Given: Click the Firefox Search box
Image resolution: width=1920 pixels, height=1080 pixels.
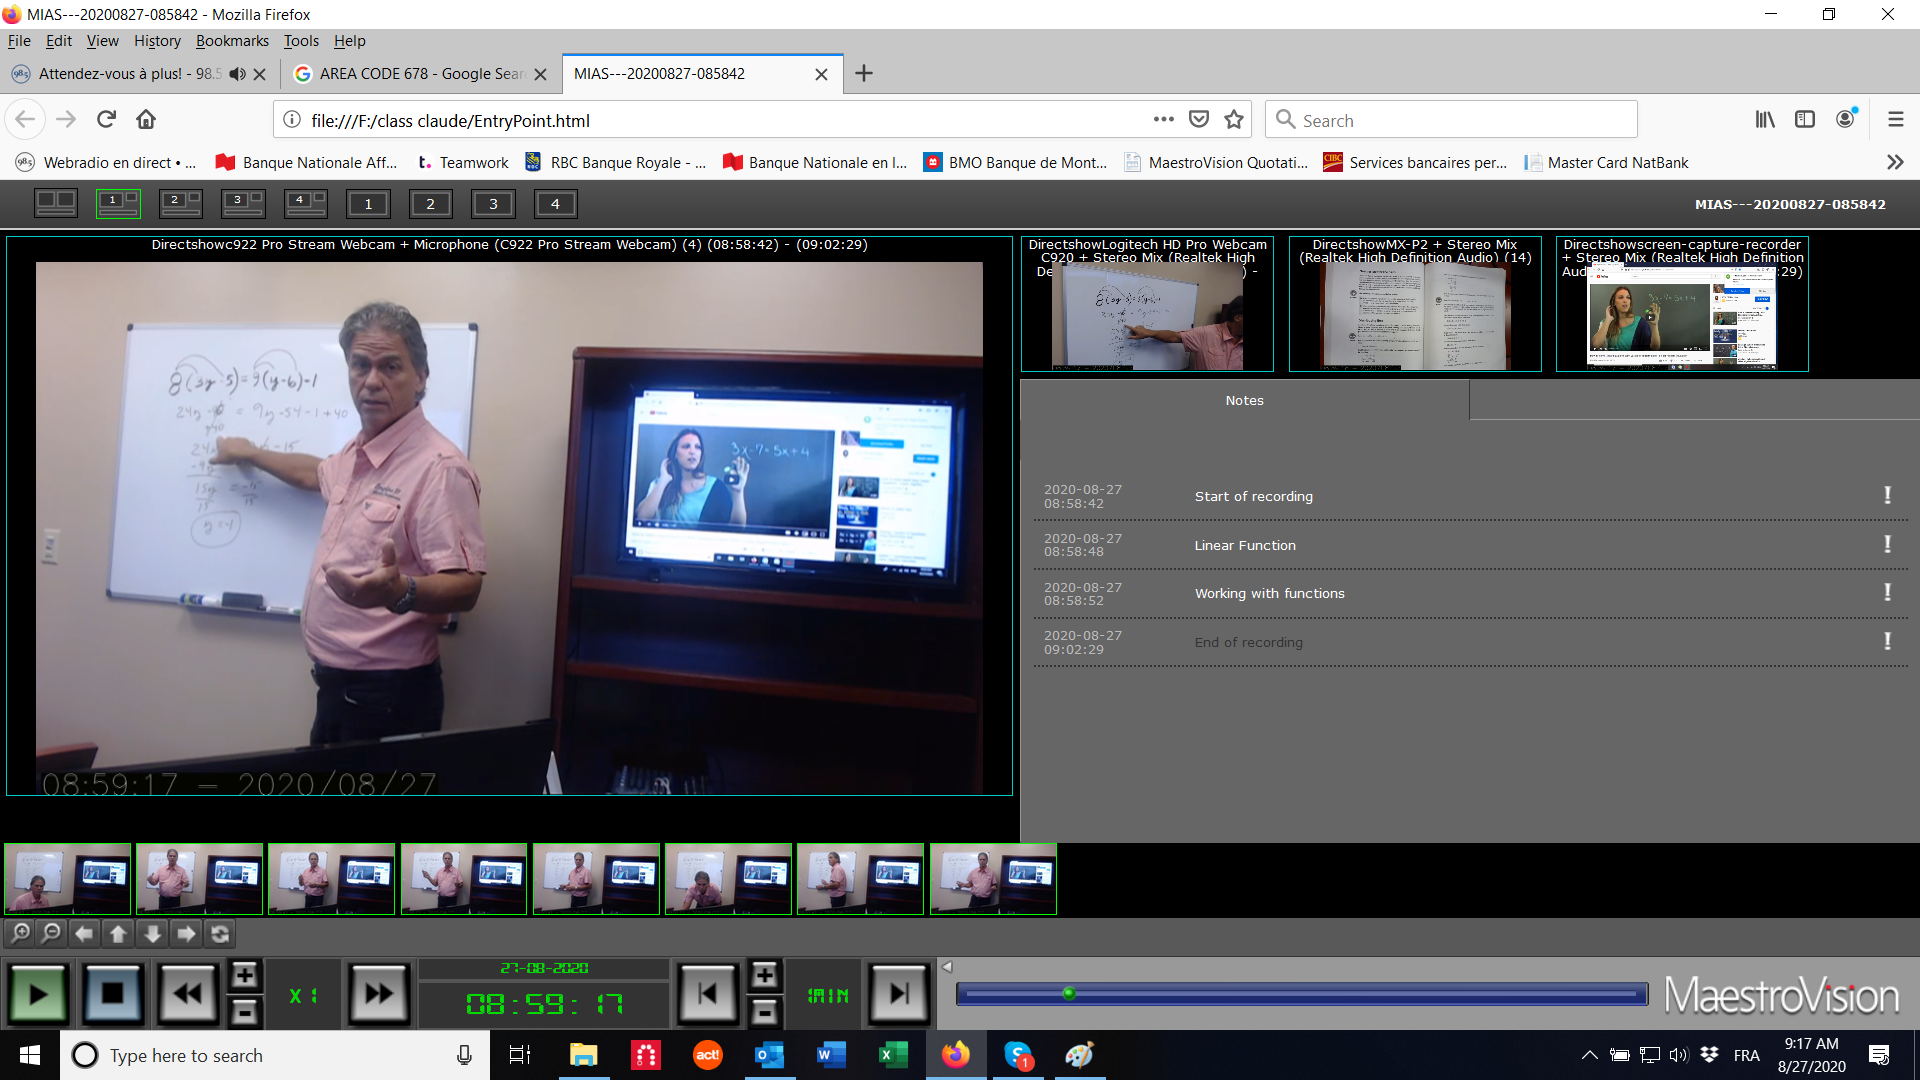Looking at the screenshot, I should [1451, 120].
